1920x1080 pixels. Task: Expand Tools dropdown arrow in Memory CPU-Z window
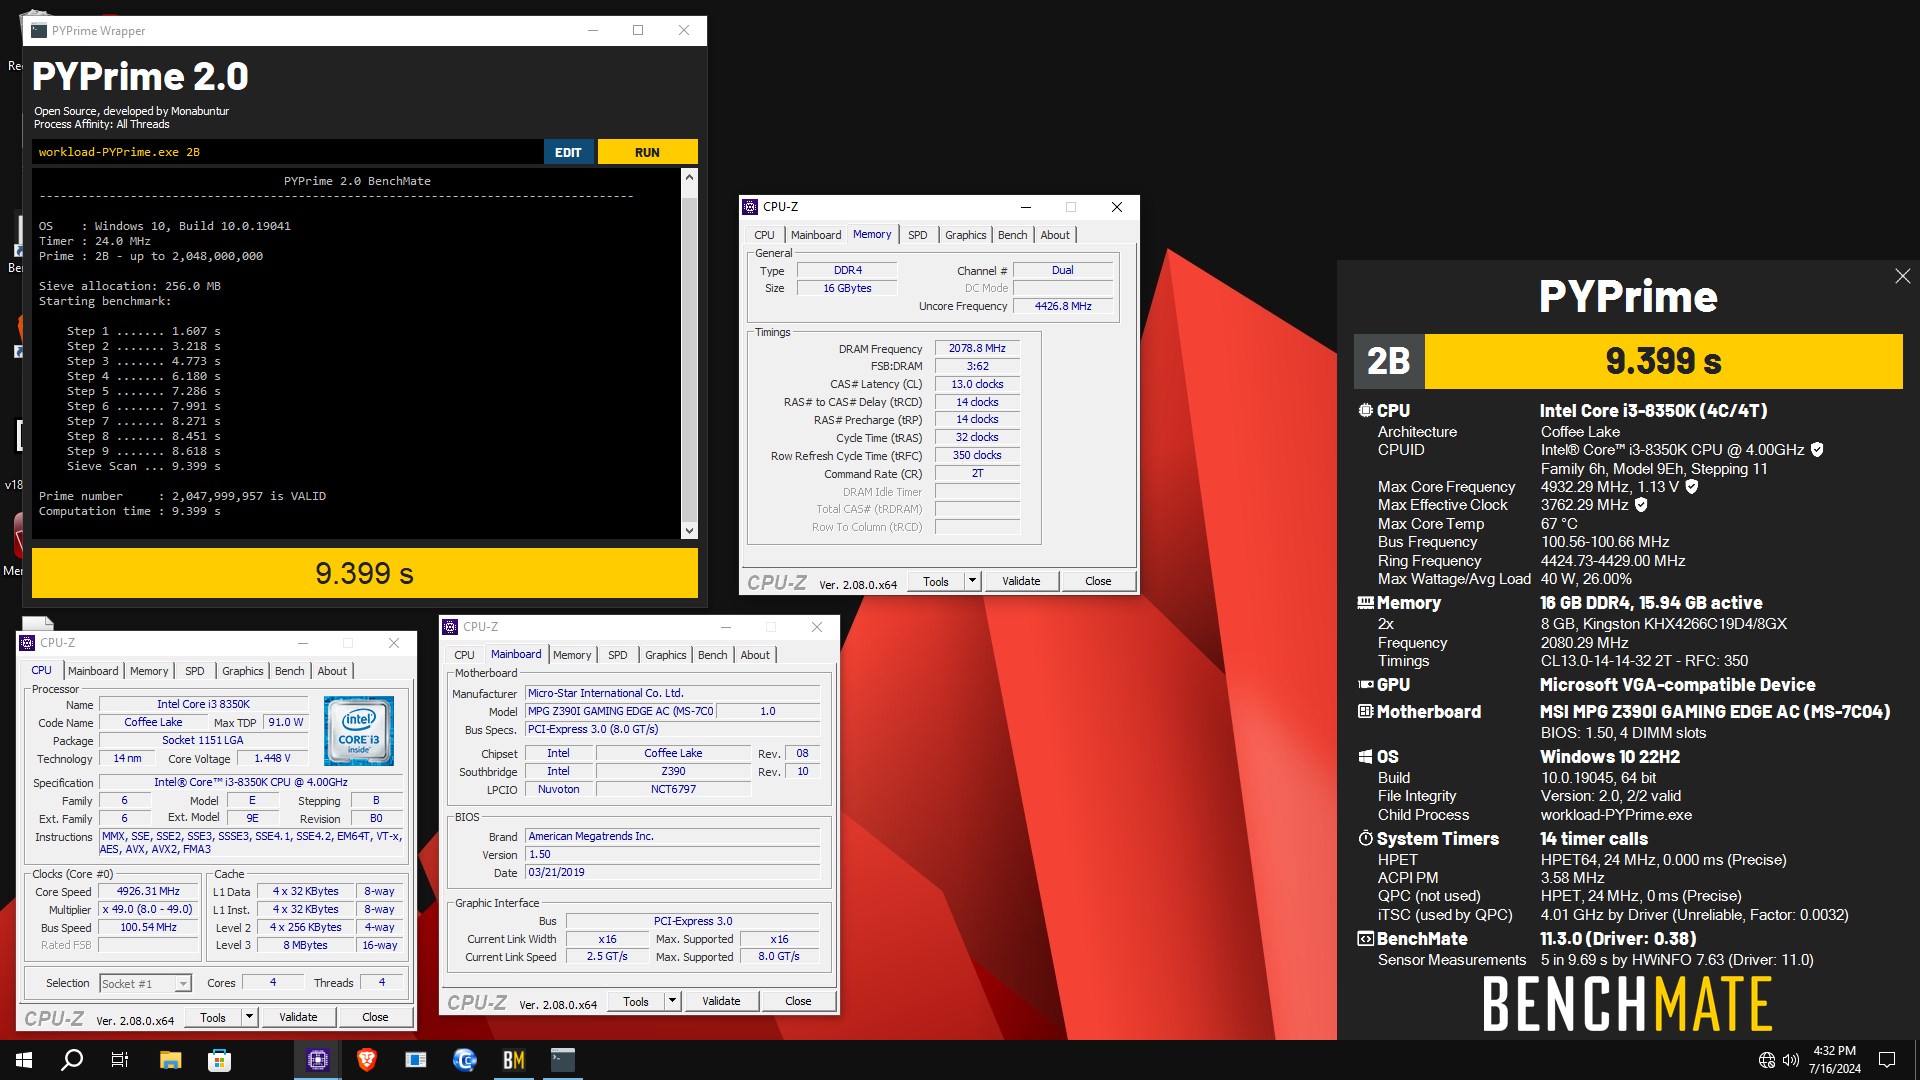click(972, 581)
